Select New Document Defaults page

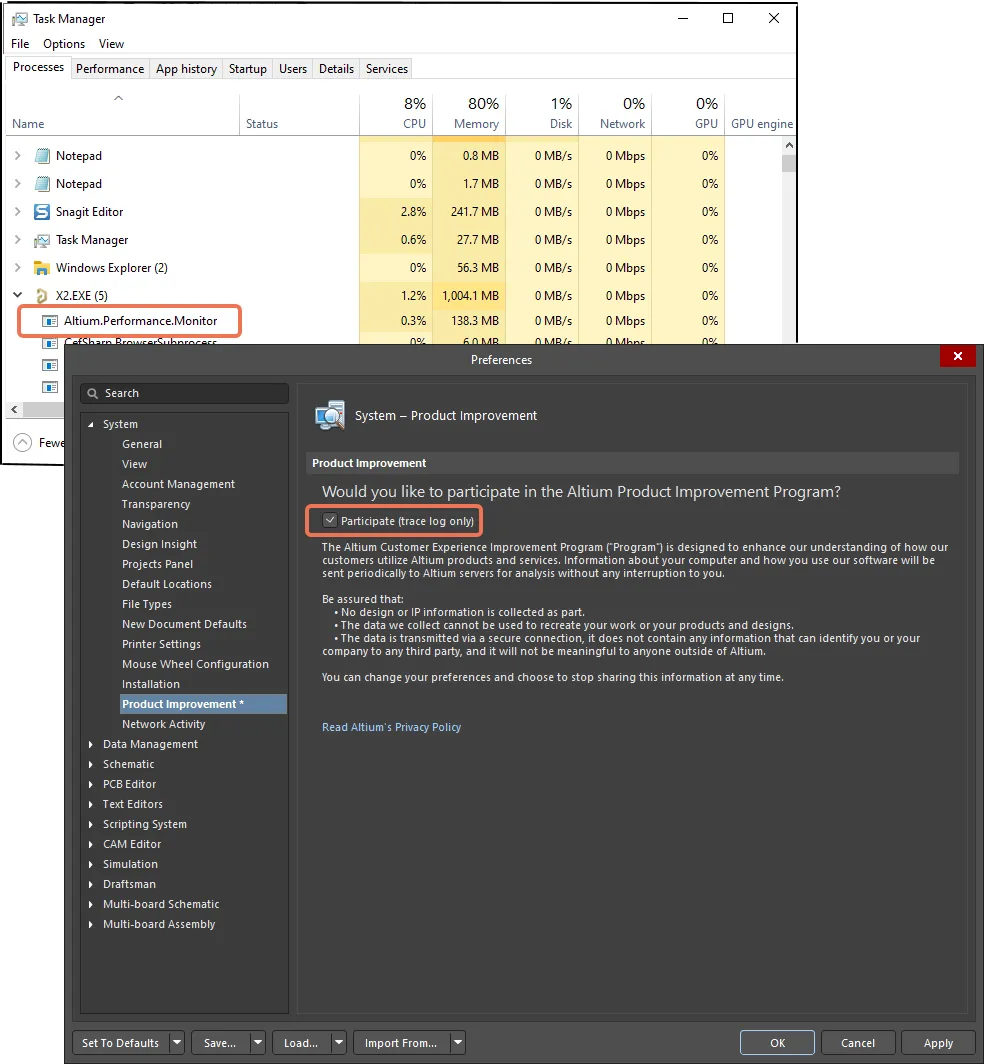pos(185,624)
